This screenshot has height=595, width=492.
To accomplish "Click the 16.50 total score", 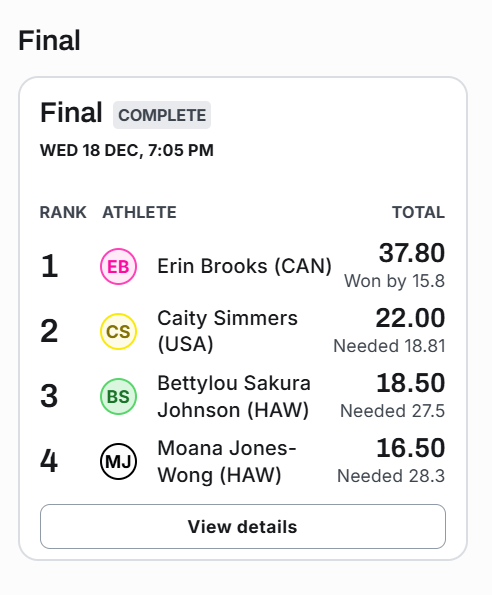I will pyautogui.click(x=410, y=448).
